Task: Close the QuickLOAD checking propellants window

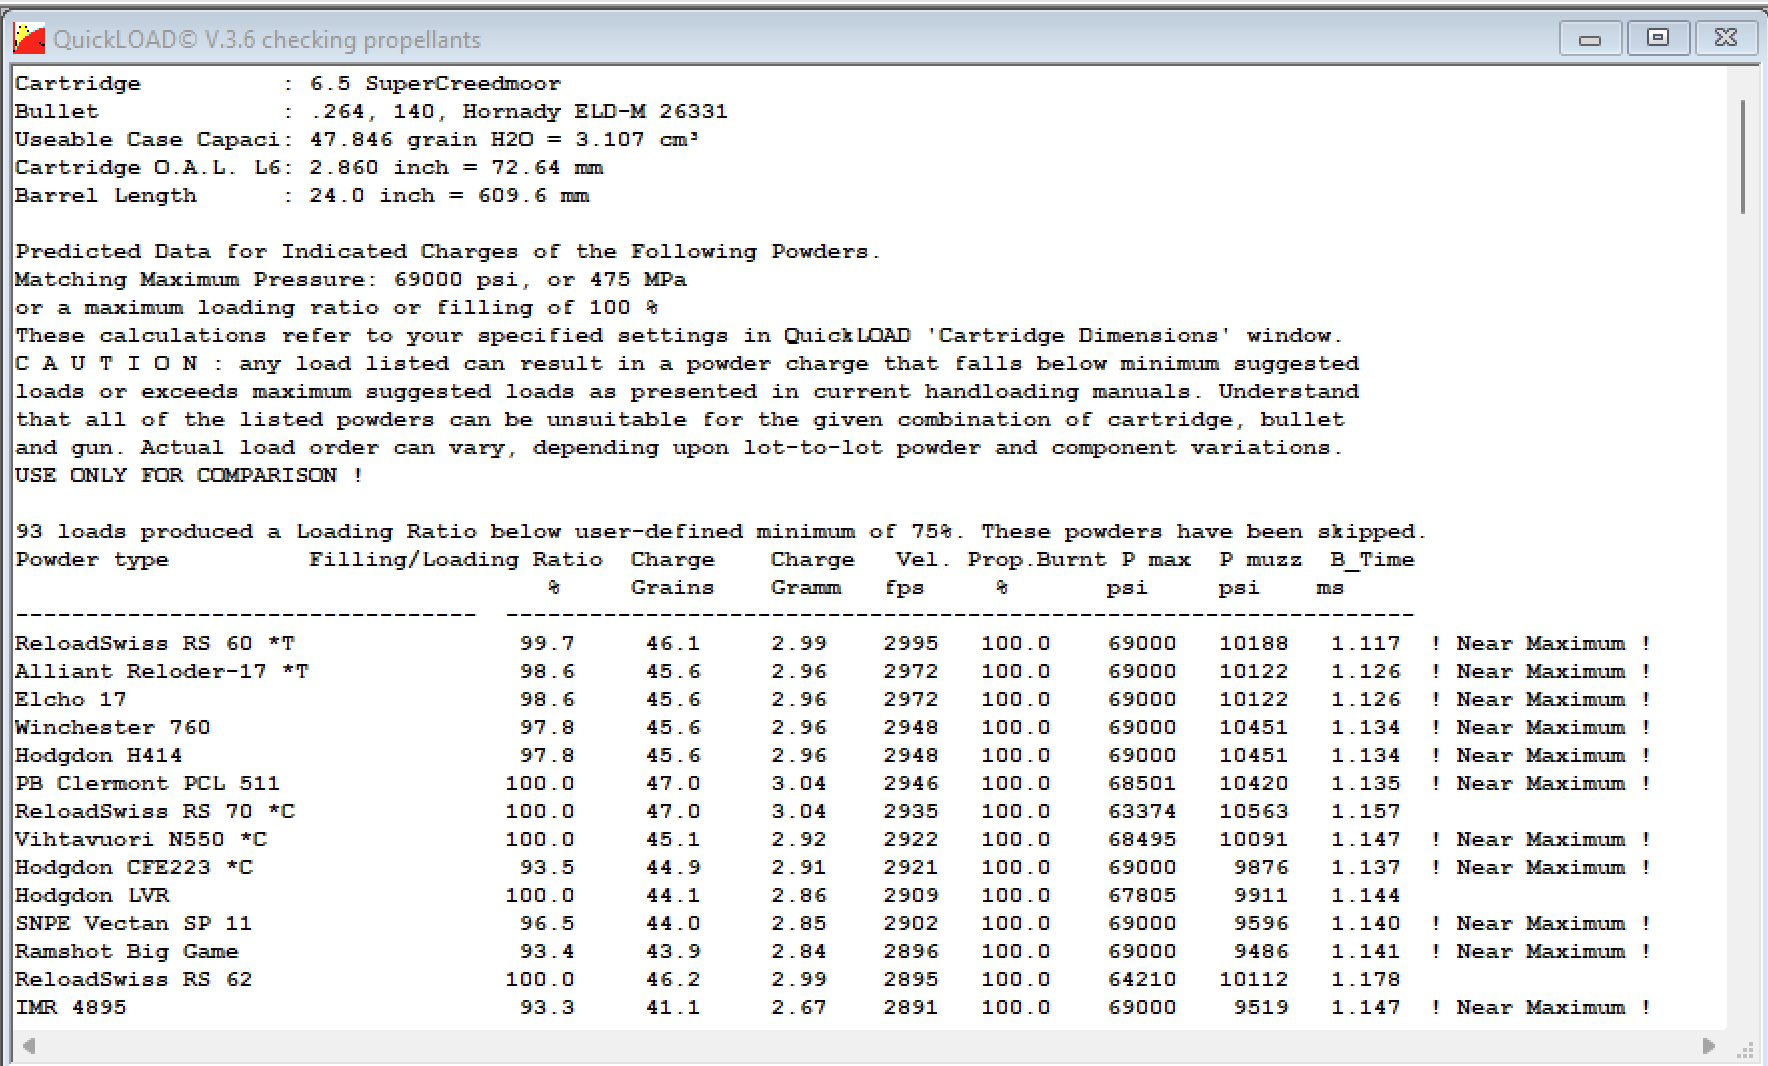Action: (x=1725, y=38)
